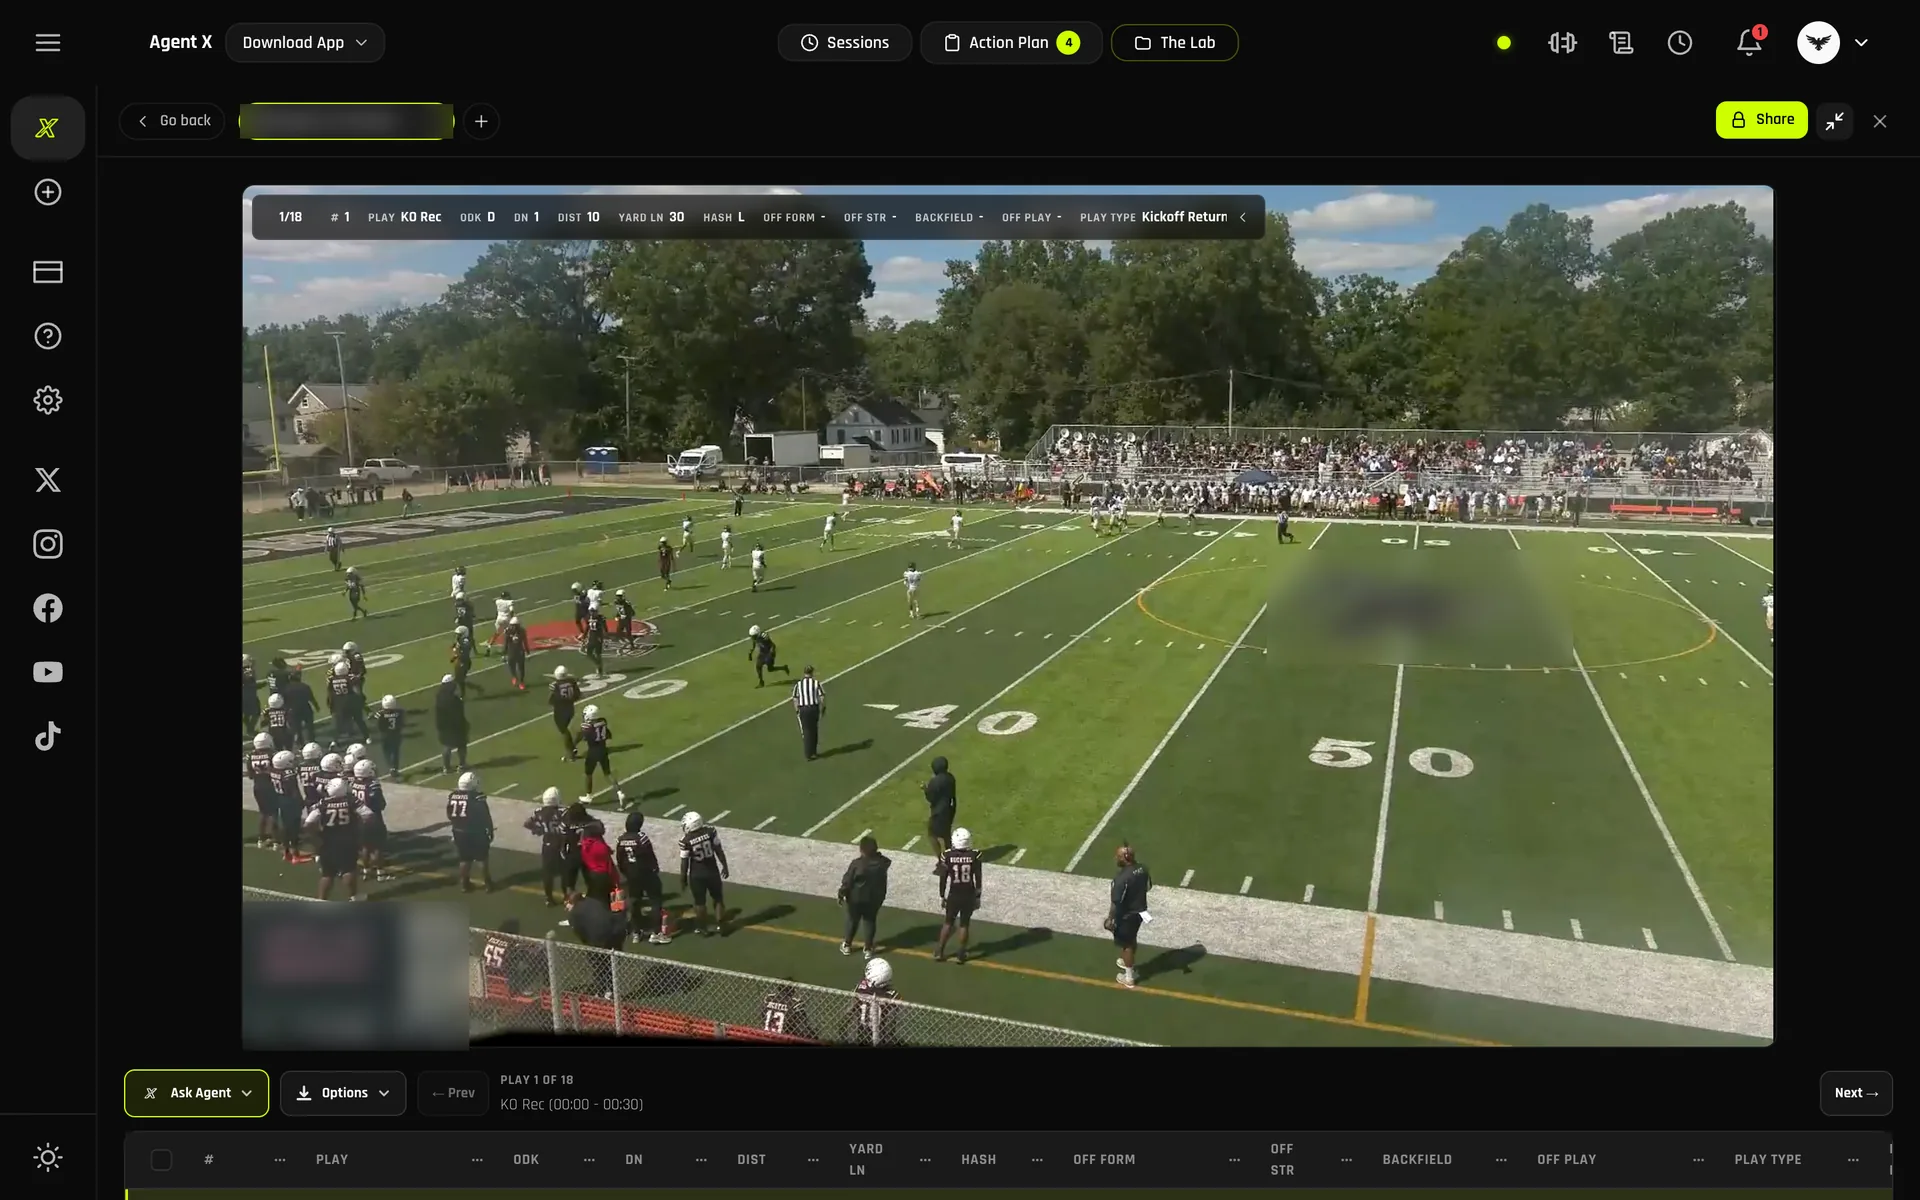Go to Next play
The image size is (1920, 1200).
click(1856, 1093)
